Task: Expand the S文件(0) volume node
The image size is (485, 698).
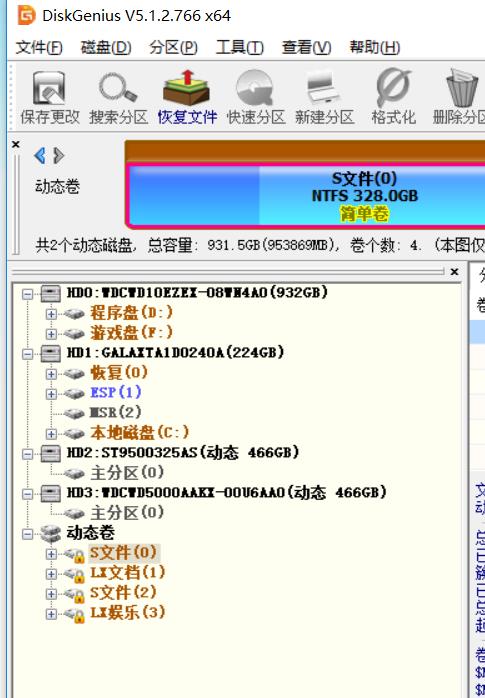Action: point(51,554)
